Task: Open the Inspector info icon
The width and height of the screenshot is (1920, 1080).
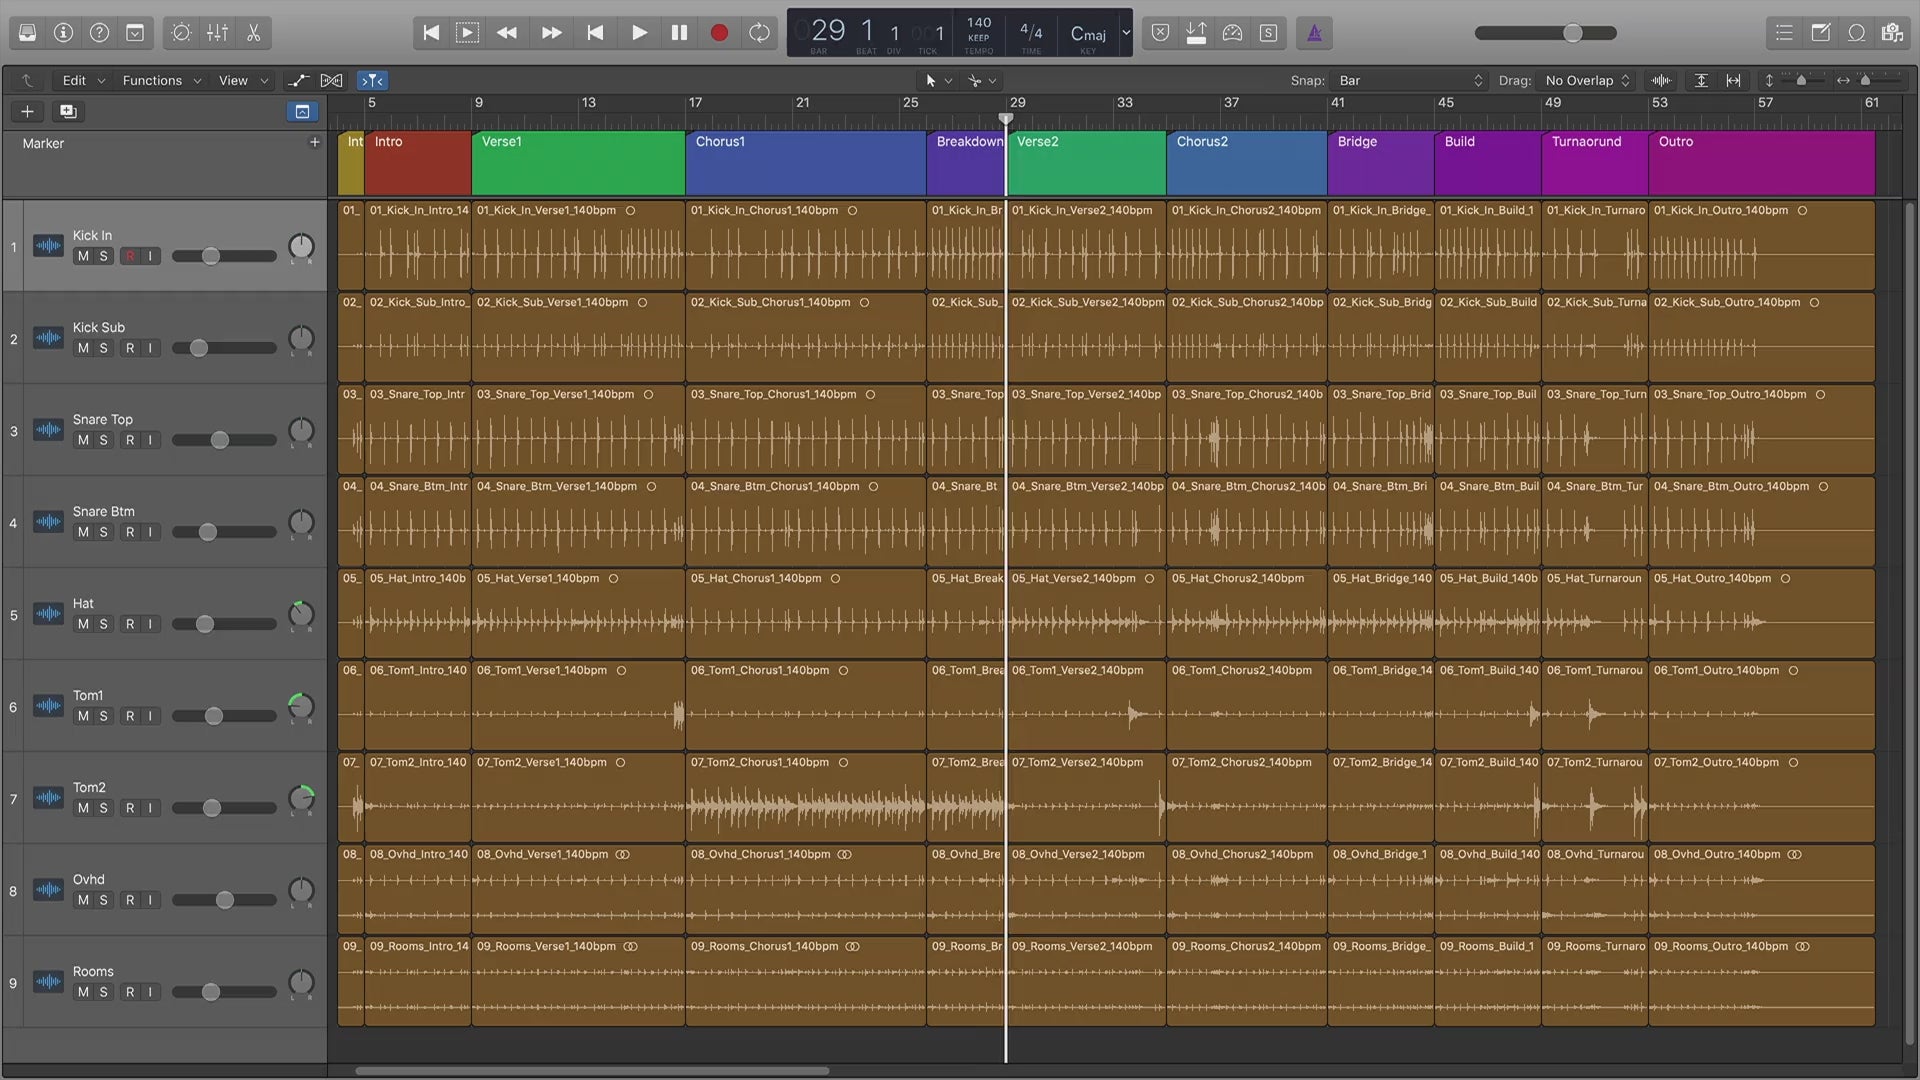Action: tap(63, 33)
